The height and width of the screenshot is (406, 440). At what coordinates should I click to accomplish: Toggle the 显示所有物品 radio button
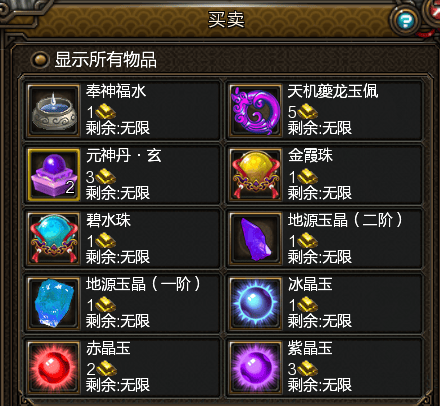(x=40, y=60)
